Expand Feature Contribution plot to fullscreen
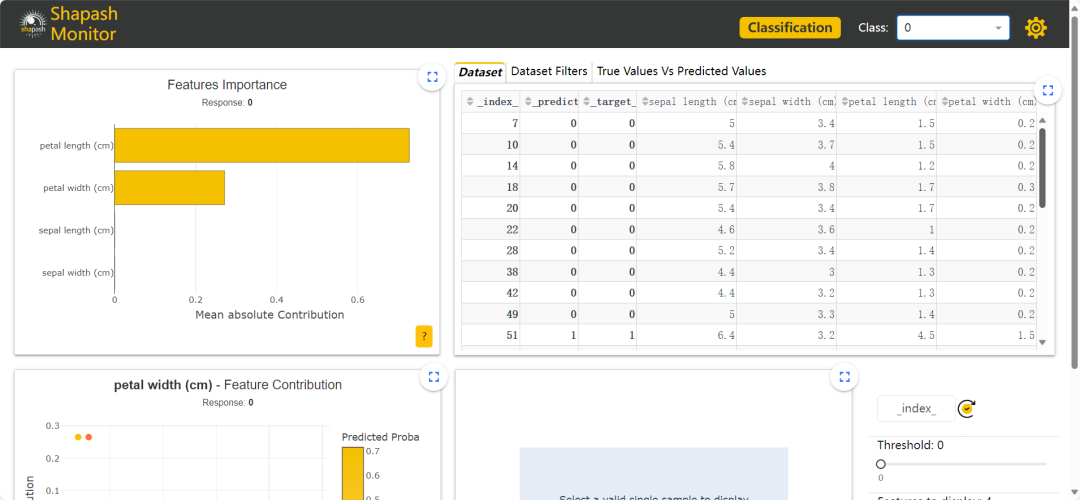The width and height of the screenshot is (1080, 500). [x=433, y=377]
